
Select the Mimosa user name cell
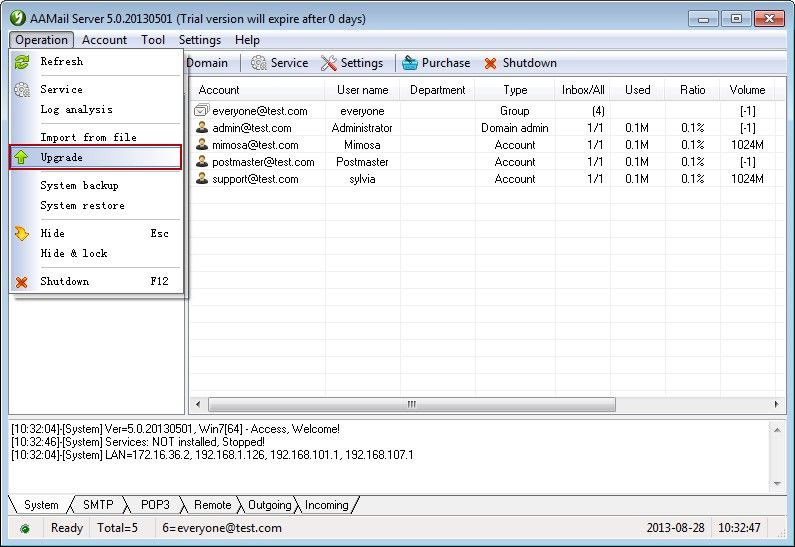(362, 145)
